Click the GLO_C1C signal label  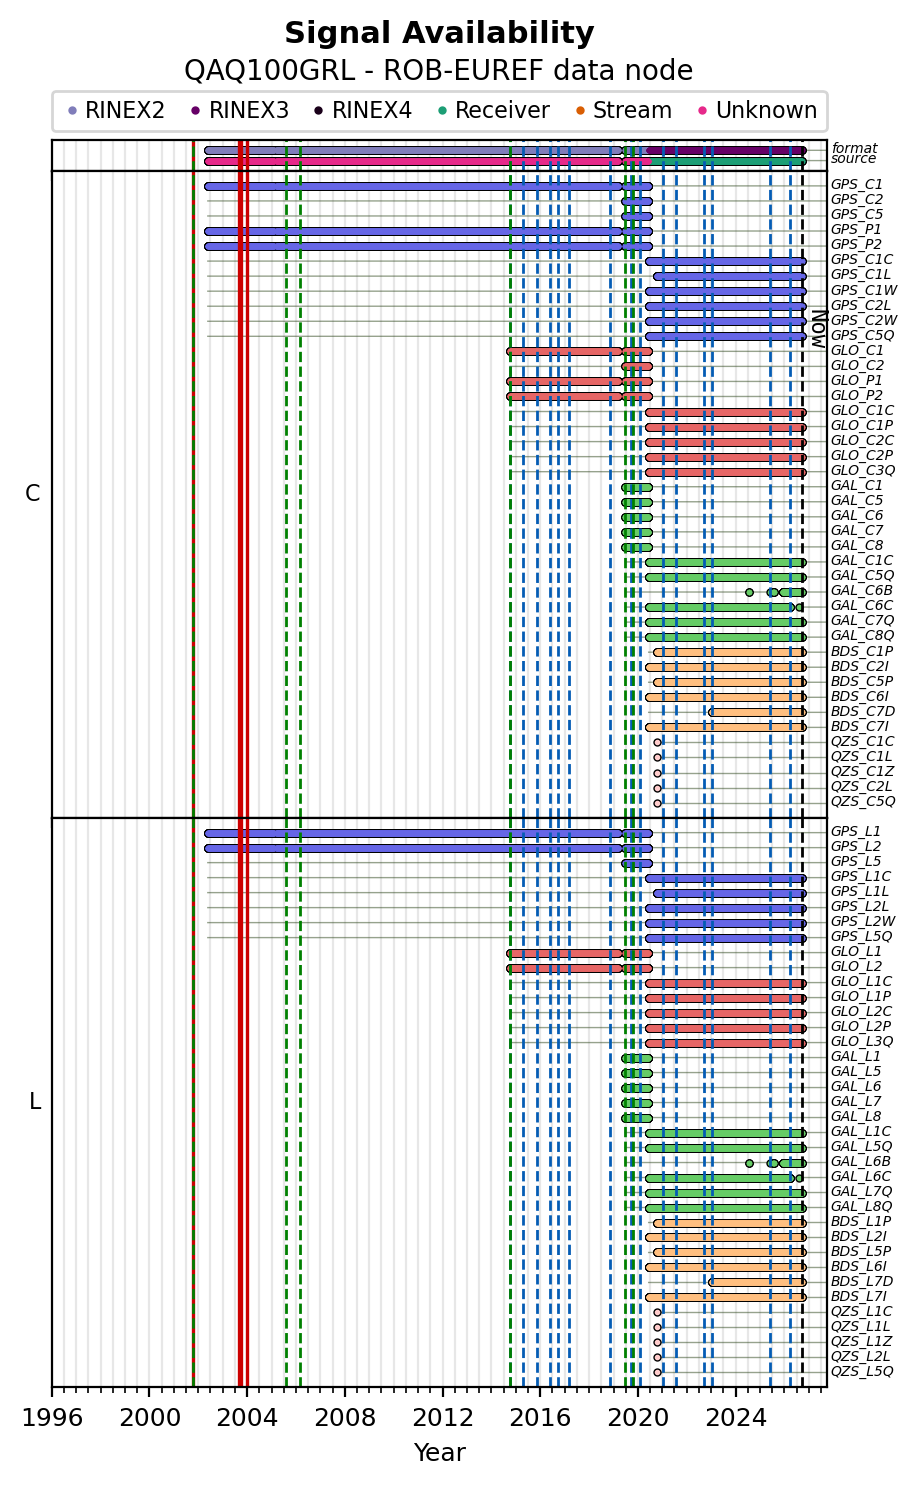coord(862,411)
